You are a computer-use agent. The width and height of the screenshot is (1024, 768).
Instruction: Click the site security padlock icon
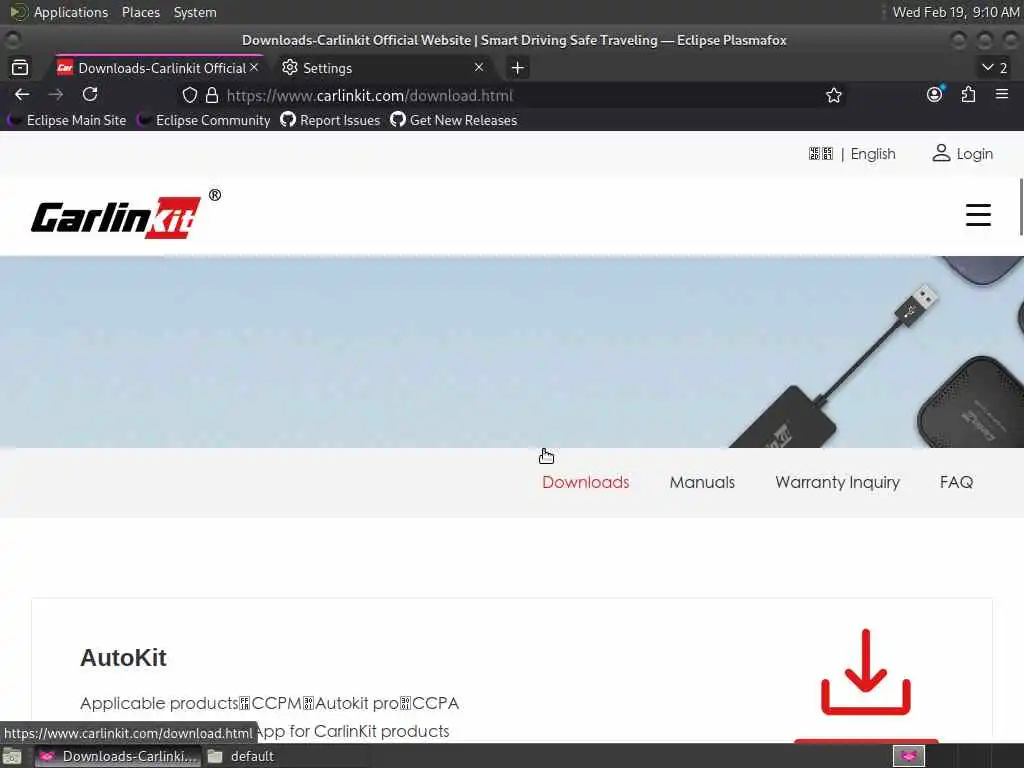pyautogui.click(x=212, y=95)
